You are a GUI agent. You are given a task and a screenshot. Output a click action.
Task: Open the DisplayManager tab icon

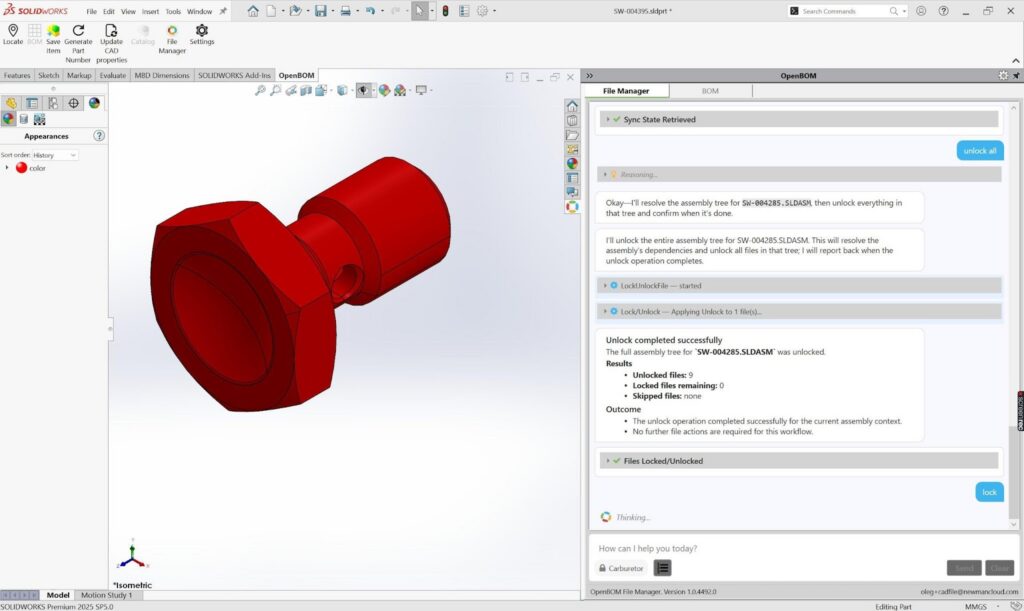94,103
